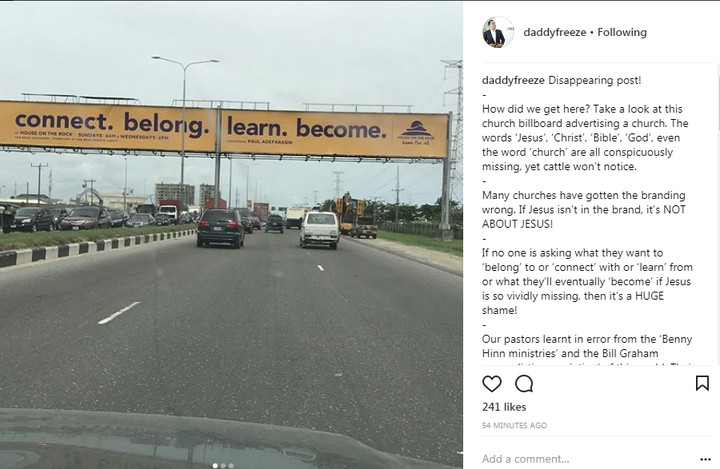Open daddyfreeze username in the caption
This screenshot has height=469, width=720.
tap(513, 80)
